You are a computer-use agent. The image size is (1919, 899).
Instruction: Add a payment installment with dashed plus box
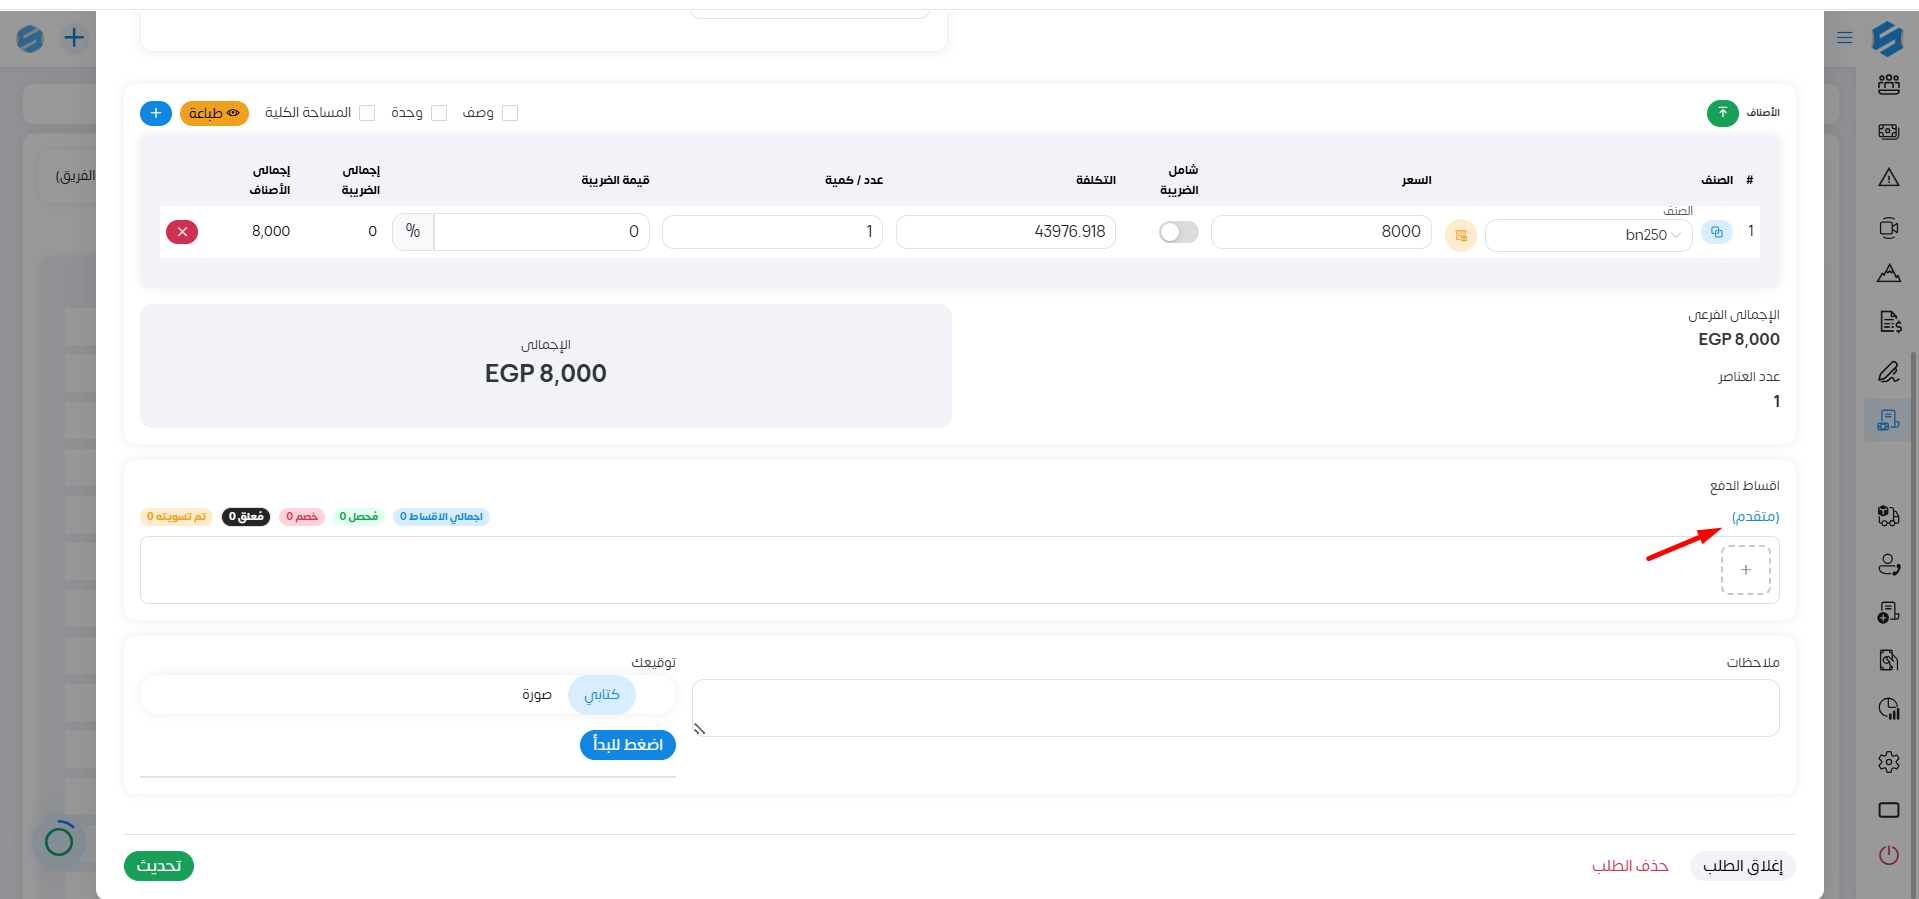tap(1745, 570)
